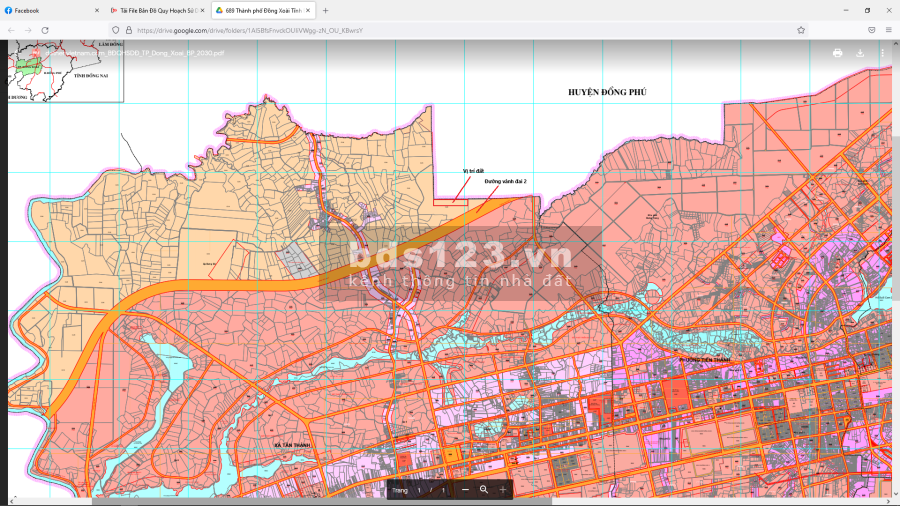Click the Vị trí đất annotation label

[x=473, y=171]
